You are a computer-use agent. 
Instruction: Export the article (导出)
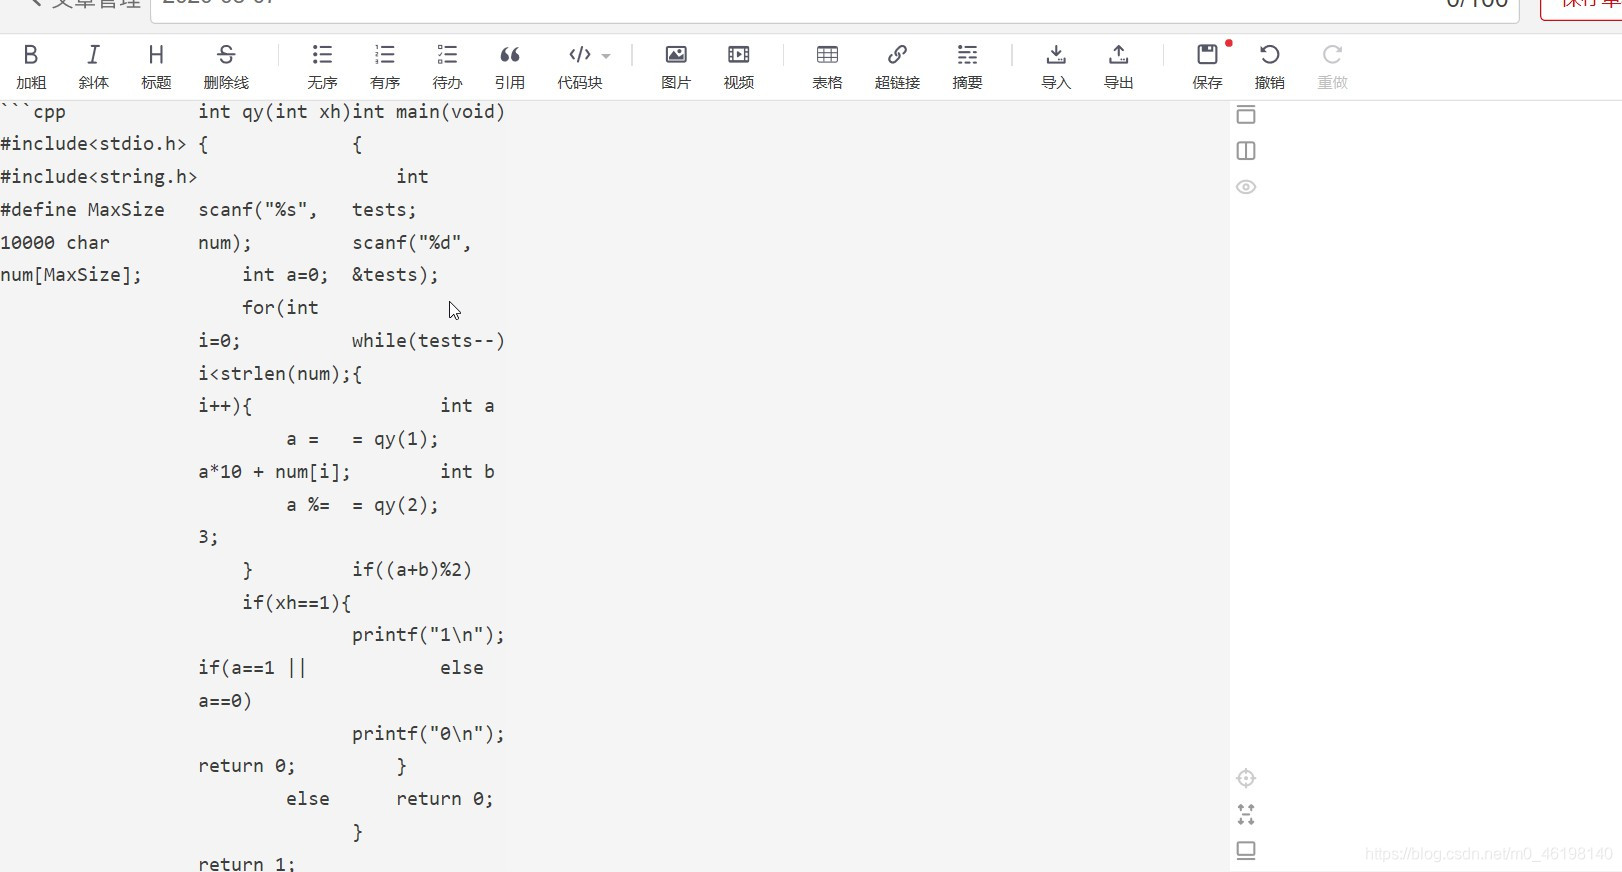point(1118,66)
